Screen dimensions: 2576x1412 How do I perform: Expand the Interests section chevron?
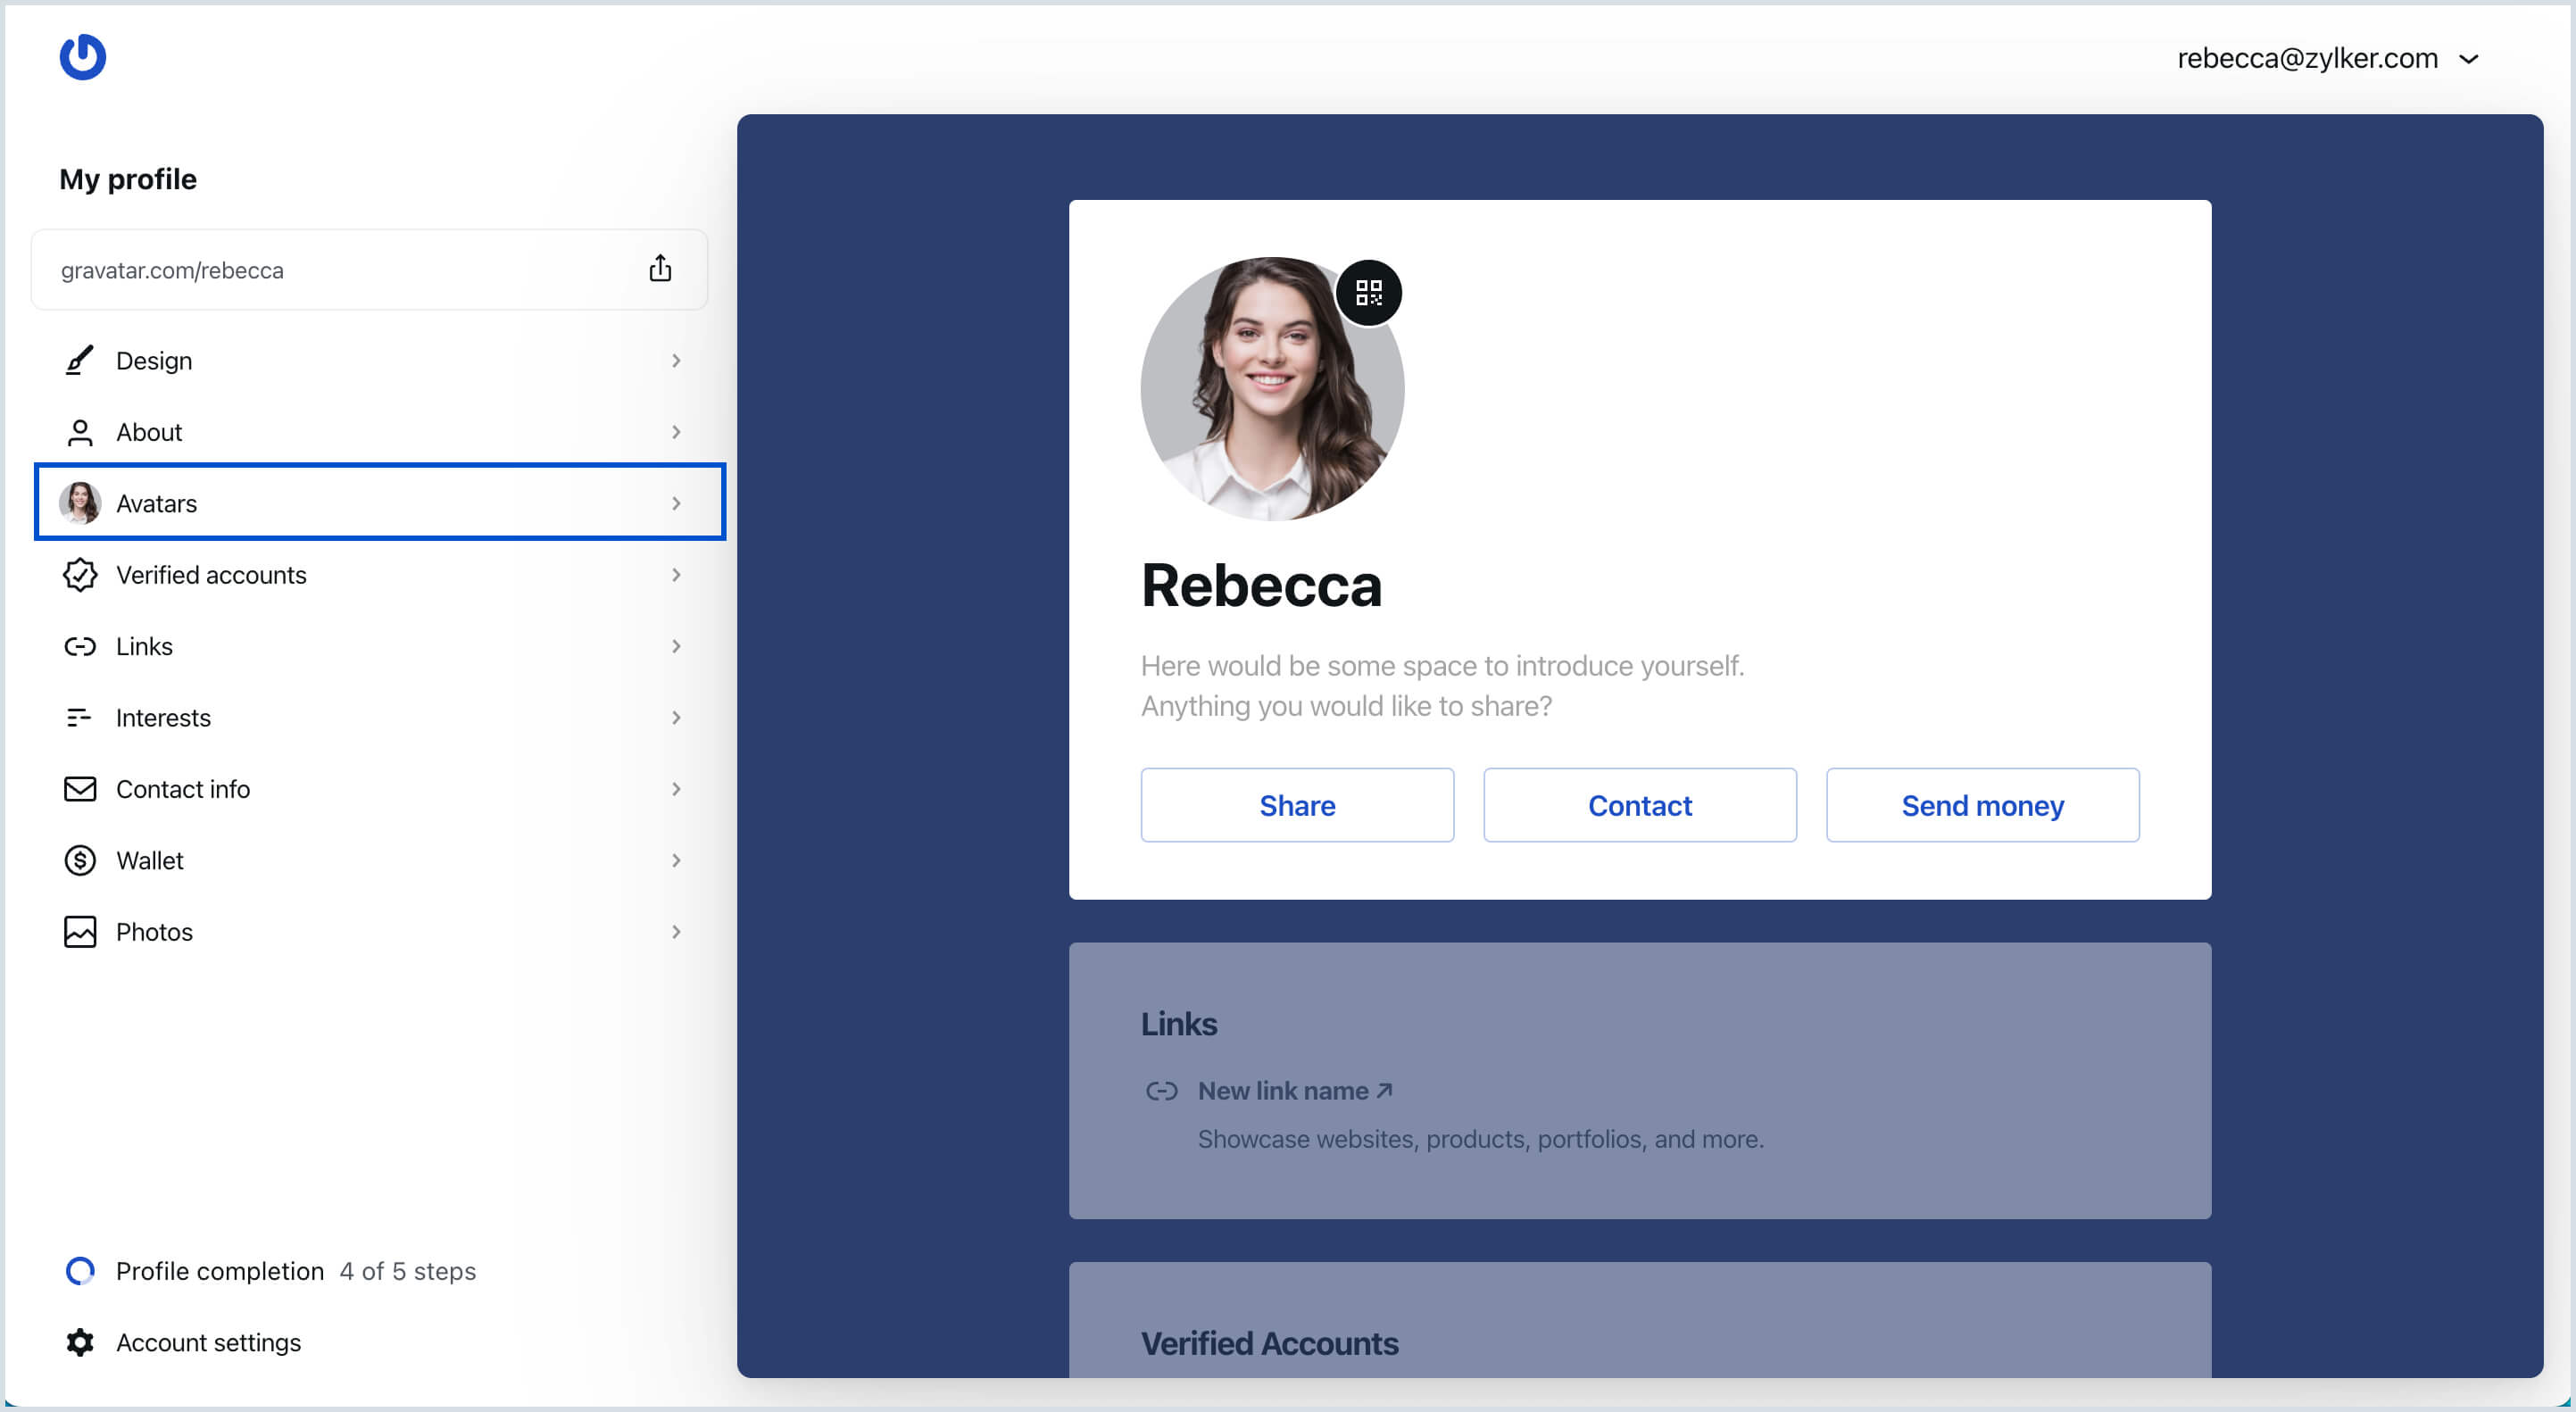coord(676,718)
